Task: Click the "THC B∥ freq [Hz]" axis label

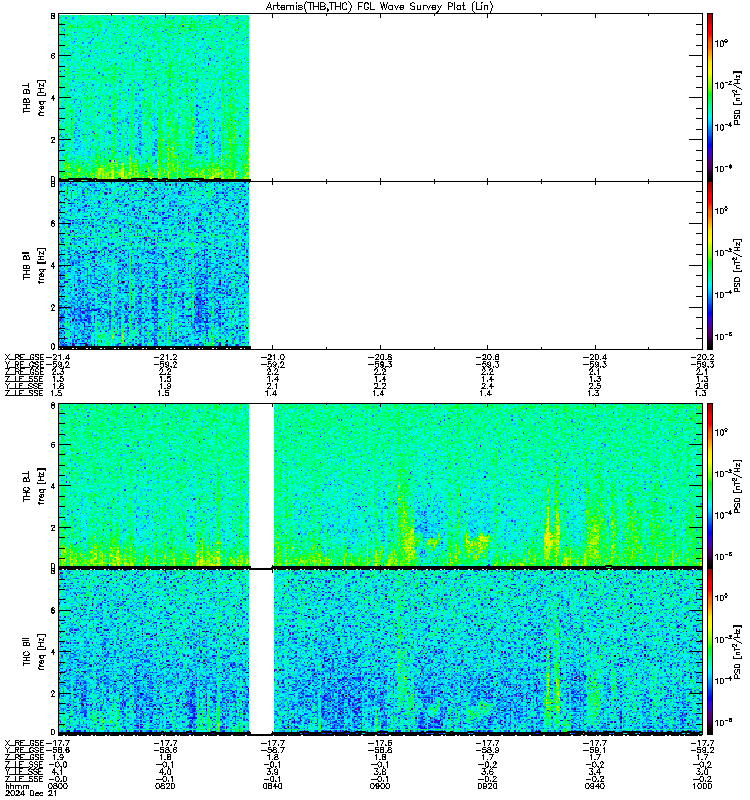Action: click(x=34, y=652)
